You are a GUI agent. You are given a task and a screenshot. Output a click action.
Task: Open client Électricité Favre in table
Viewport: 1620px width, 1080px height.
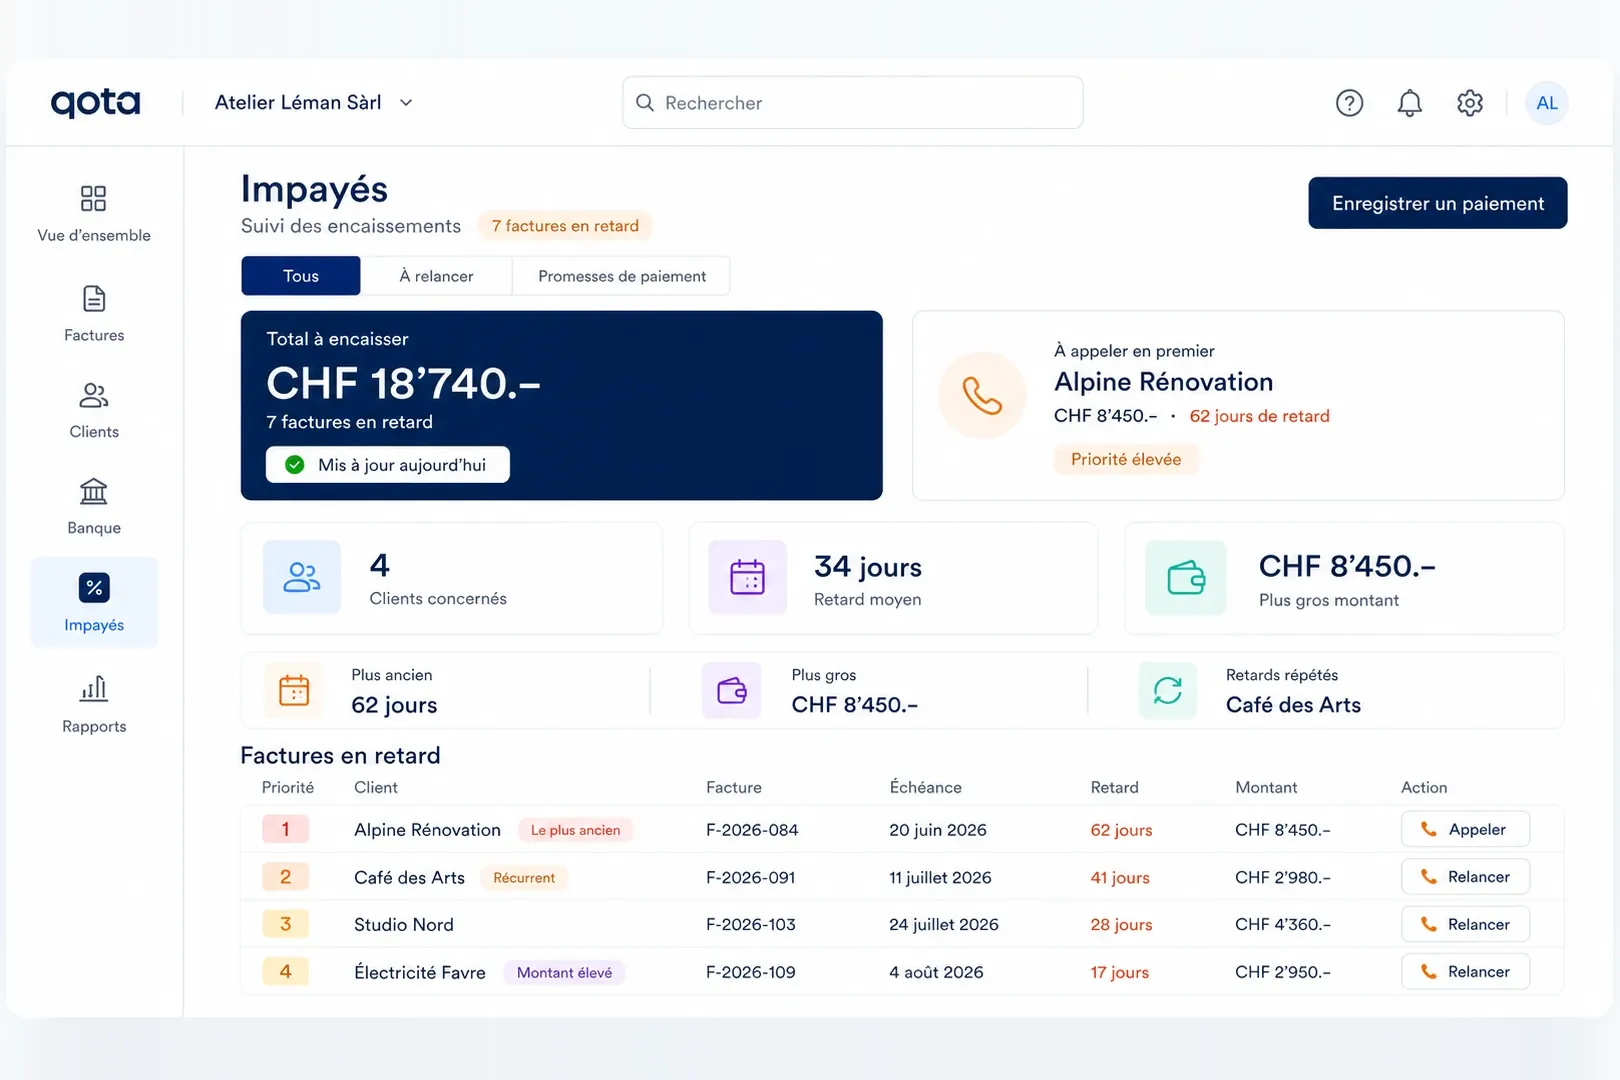pyautogui.click(x=420, y=973)
